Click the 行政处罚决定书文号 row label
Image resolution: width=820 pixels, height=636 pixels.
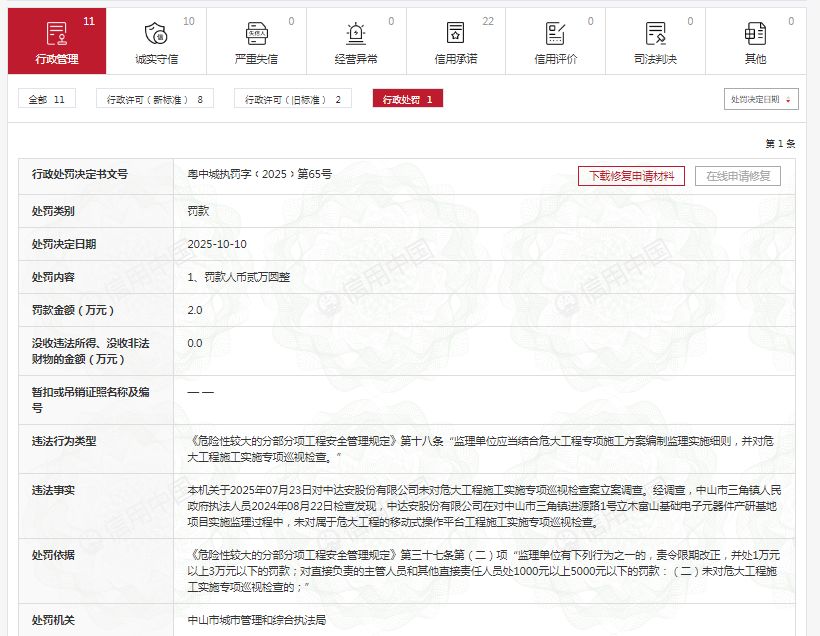(79, 174)
